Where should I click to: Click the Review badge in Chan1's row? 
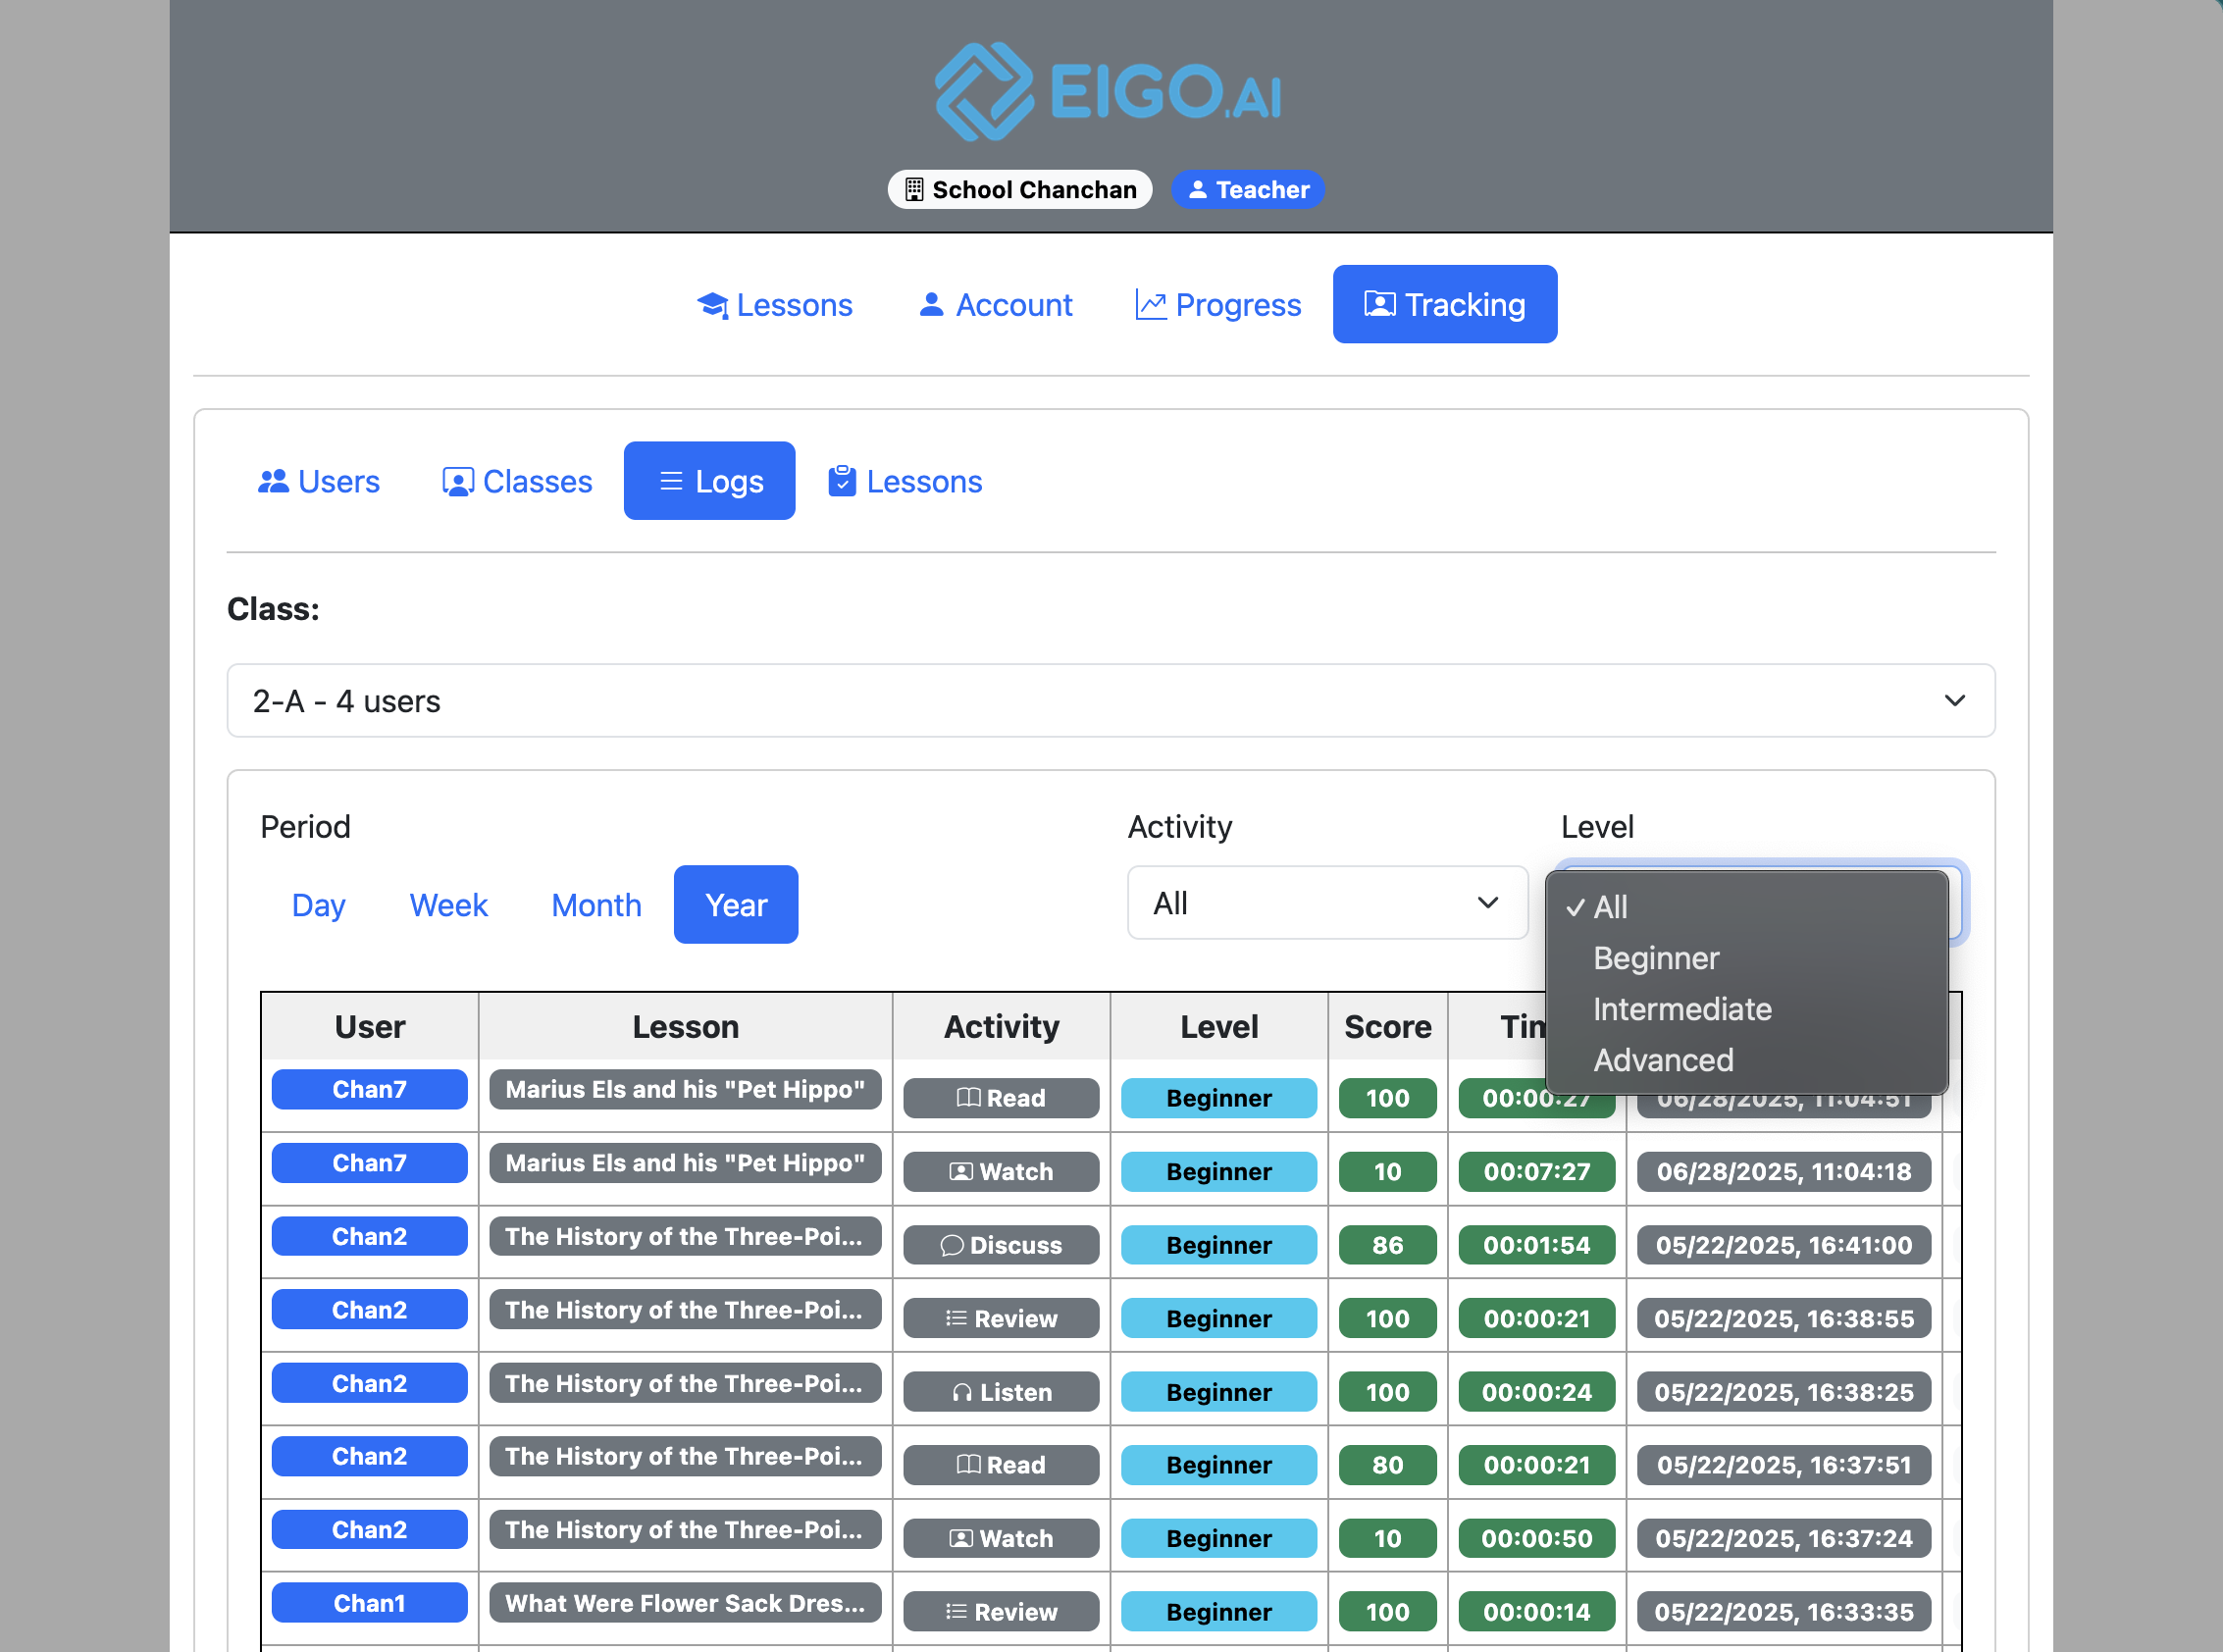coord(1001,1613)
